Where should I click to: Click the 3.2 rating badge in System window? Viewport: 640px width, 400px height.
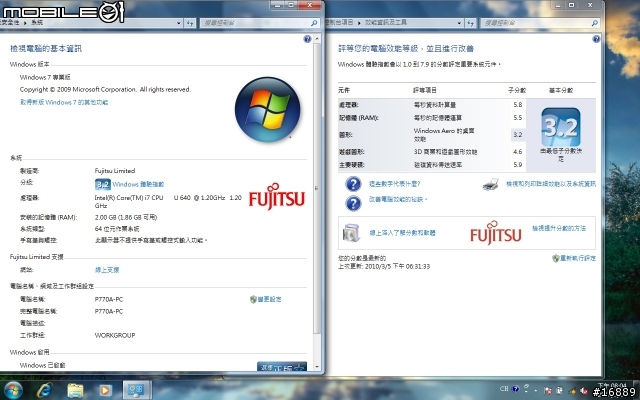tap(102, 184)
